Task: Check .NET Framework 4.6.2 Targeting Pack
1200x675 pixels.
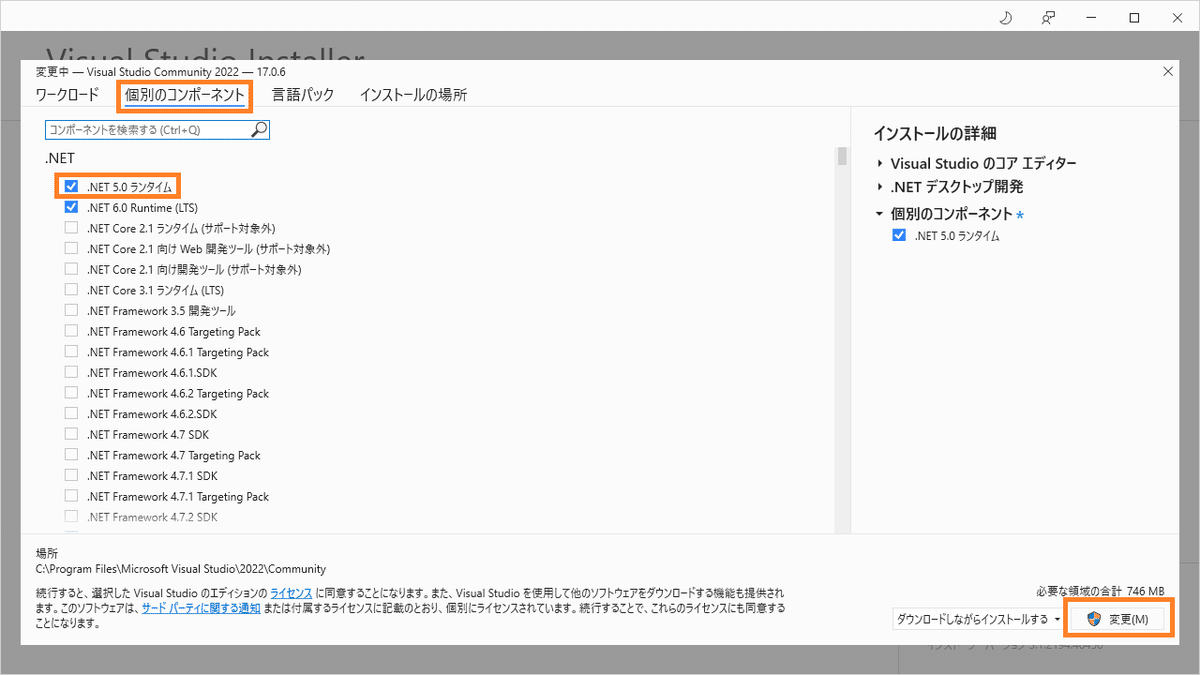Action: click(71, 393)
